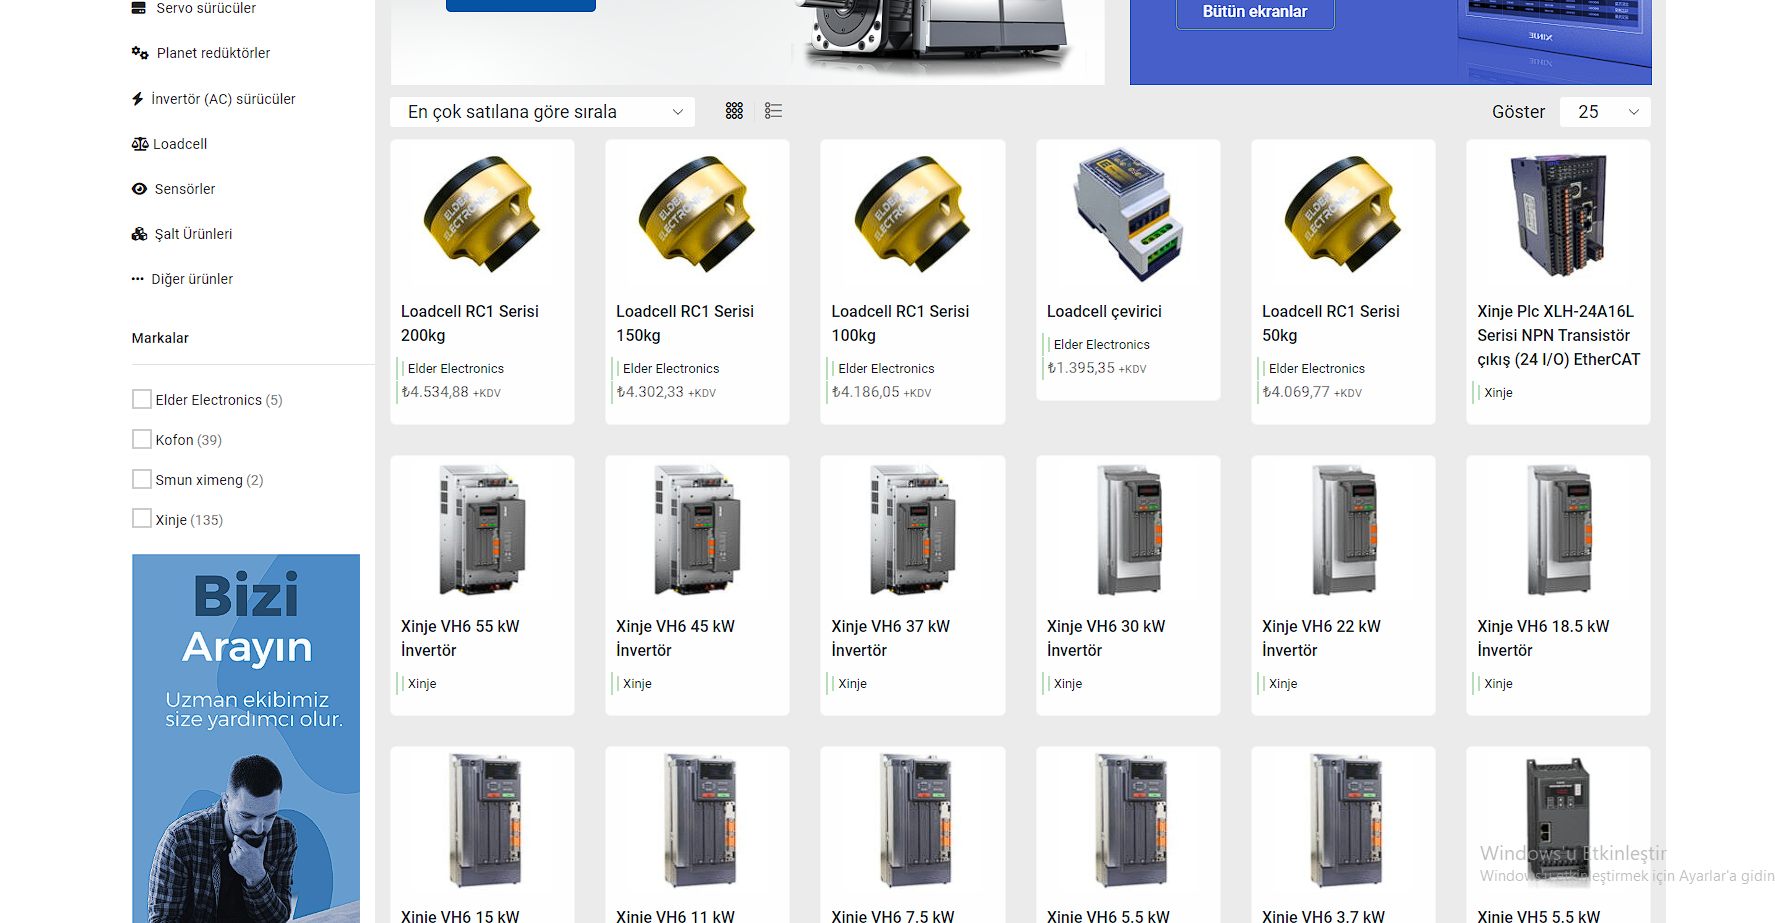Click Xinje VH6 5.5 kW inverter image
The image size is (1775, 923).
1128,820
